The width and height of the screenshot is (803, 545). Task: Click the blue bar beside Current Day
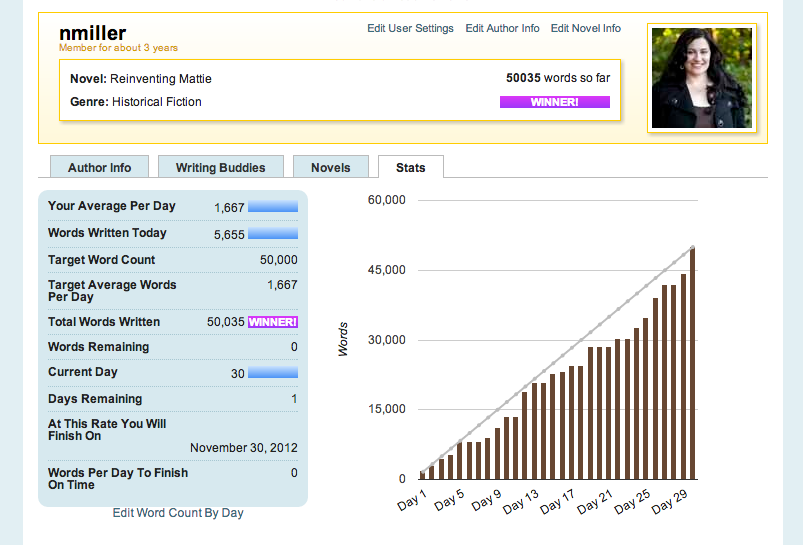(273, 373)
